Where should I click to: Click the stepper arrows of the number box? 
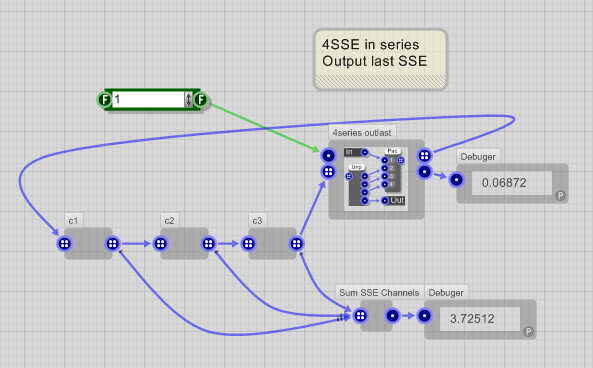pos(188,100)
